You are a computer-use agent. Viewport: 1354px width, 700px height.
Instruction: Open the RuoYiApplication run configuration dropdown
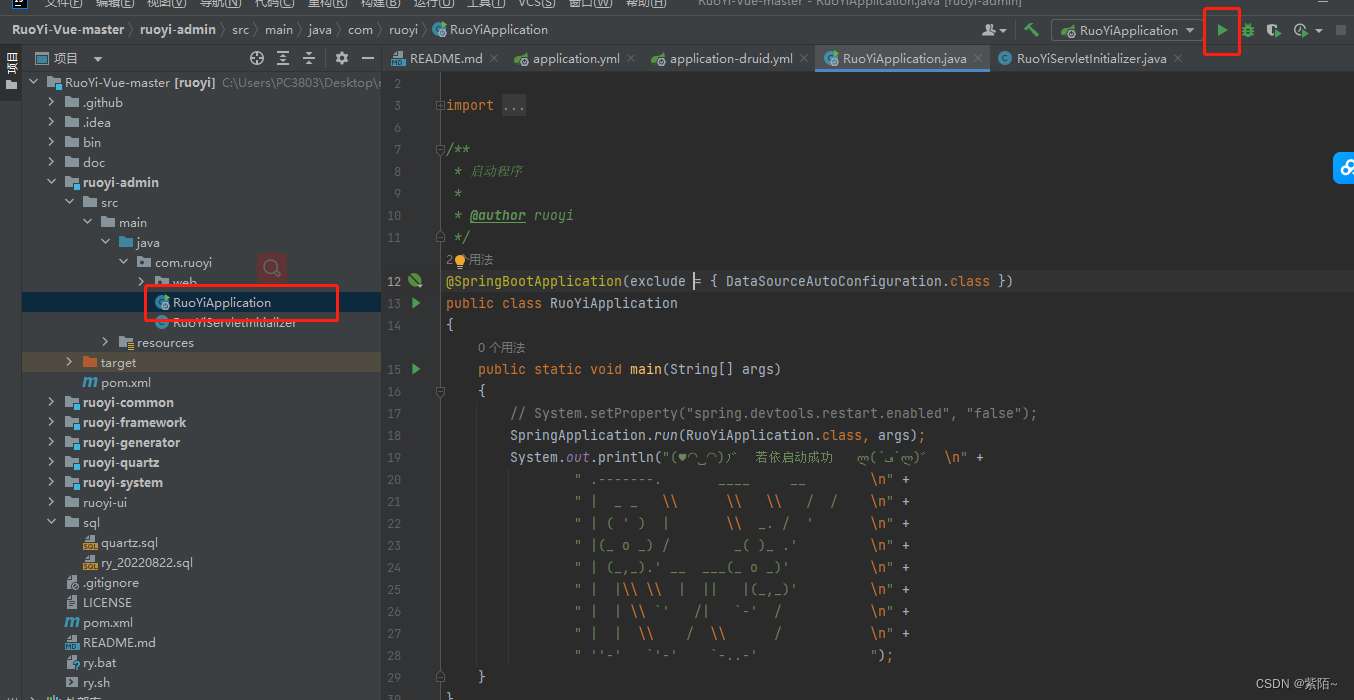[x=1126, y=31]
